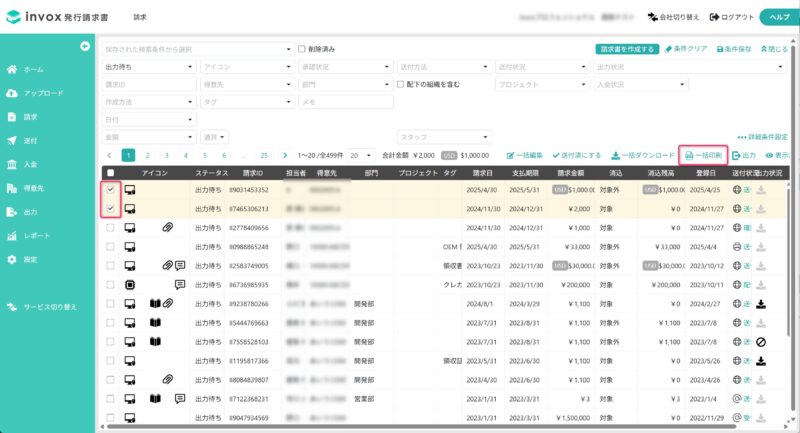Click the 出力 export icon in sidebar

click(12, 212)
